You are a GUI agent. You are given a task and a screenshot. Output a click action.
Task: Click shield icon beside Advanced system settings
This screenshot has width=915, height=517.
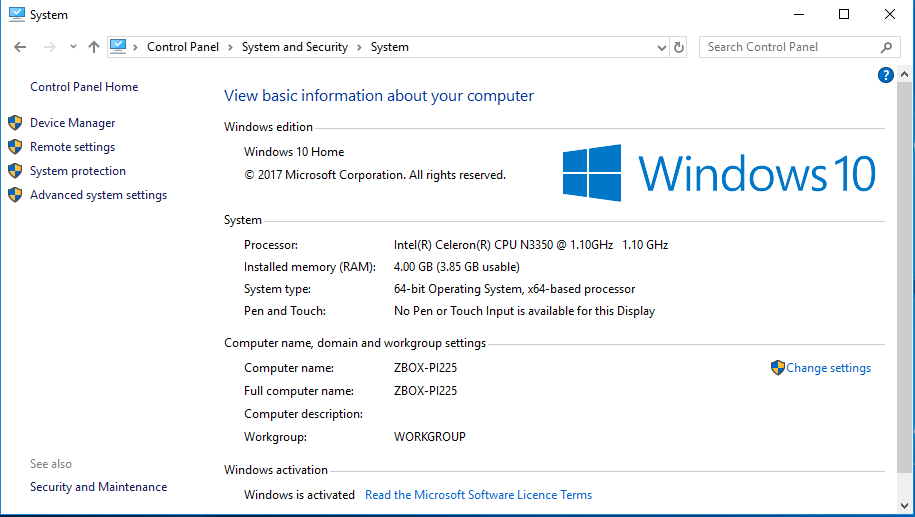point(15,194)
